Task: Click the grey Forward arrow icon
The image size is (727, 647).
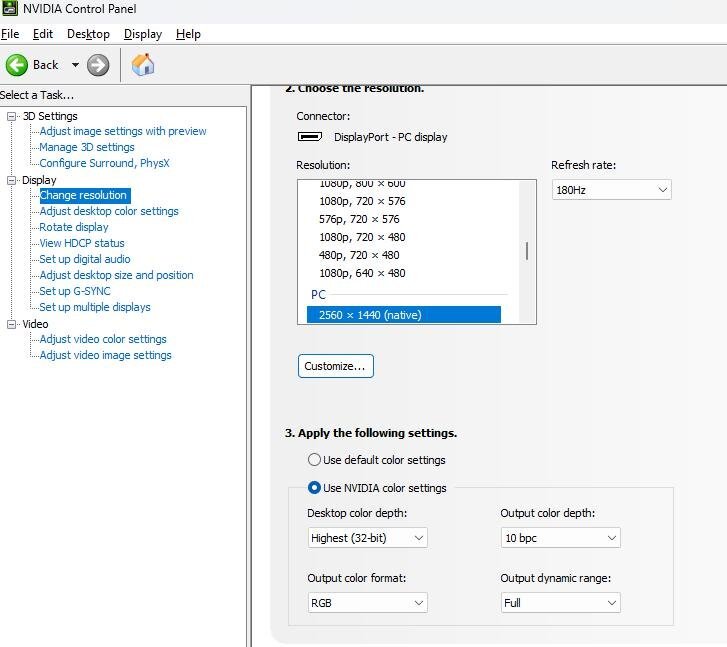Action: pyautogui.click(x=98, y=65)
